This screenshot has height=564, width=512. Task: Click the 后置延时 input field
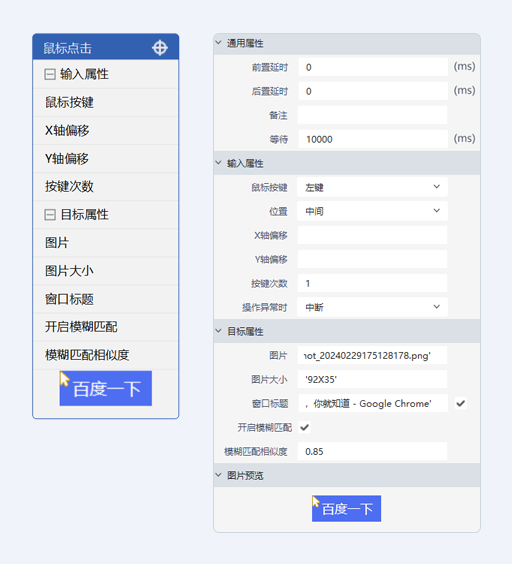(373, 91)
